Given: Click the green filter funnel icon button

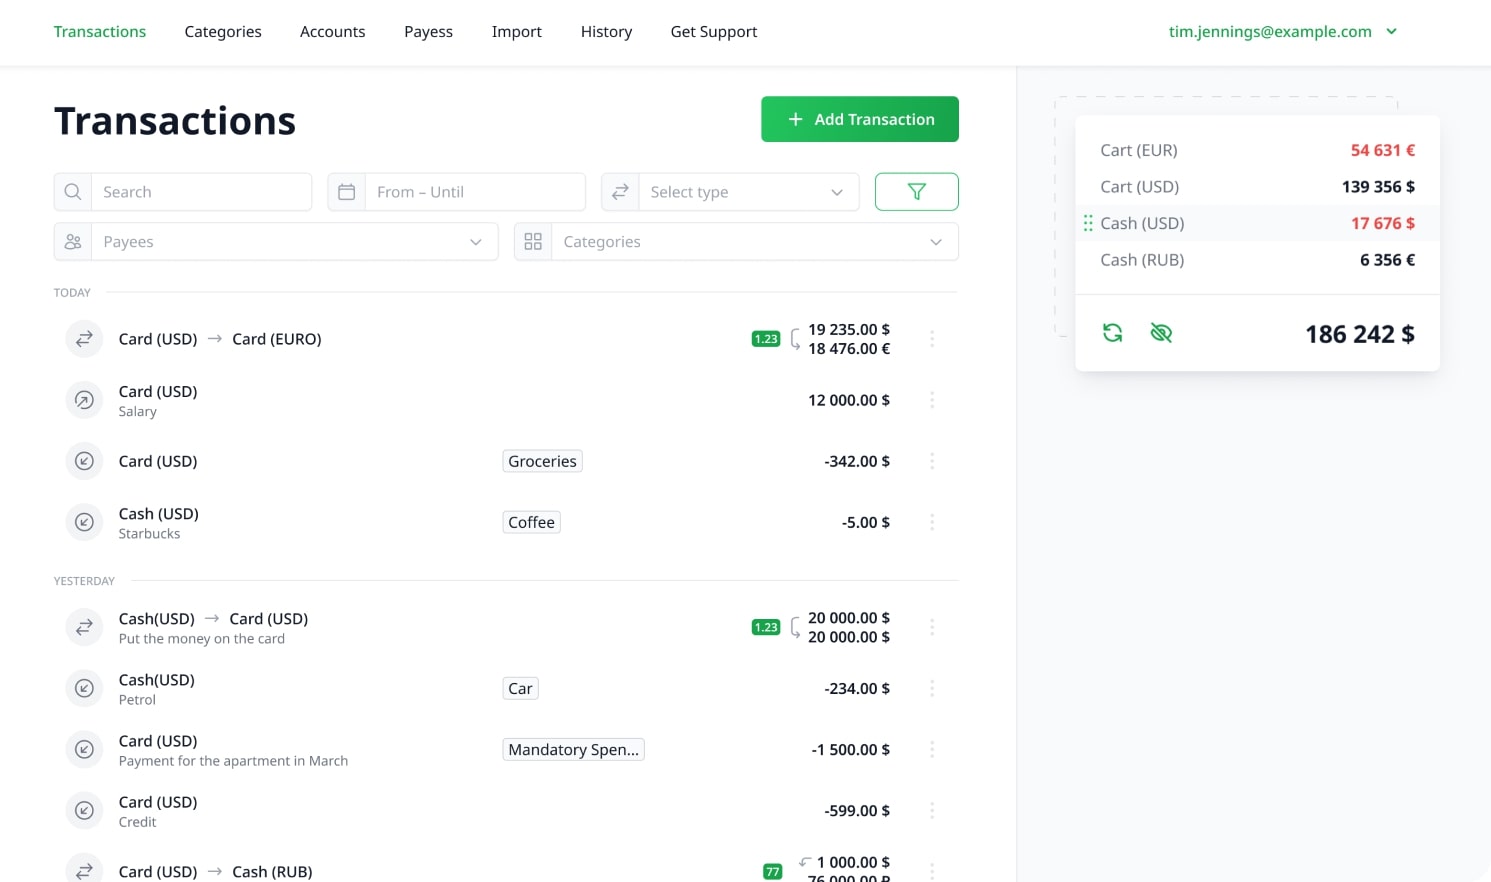Looking at the screenshot, I should coord(916,192).
